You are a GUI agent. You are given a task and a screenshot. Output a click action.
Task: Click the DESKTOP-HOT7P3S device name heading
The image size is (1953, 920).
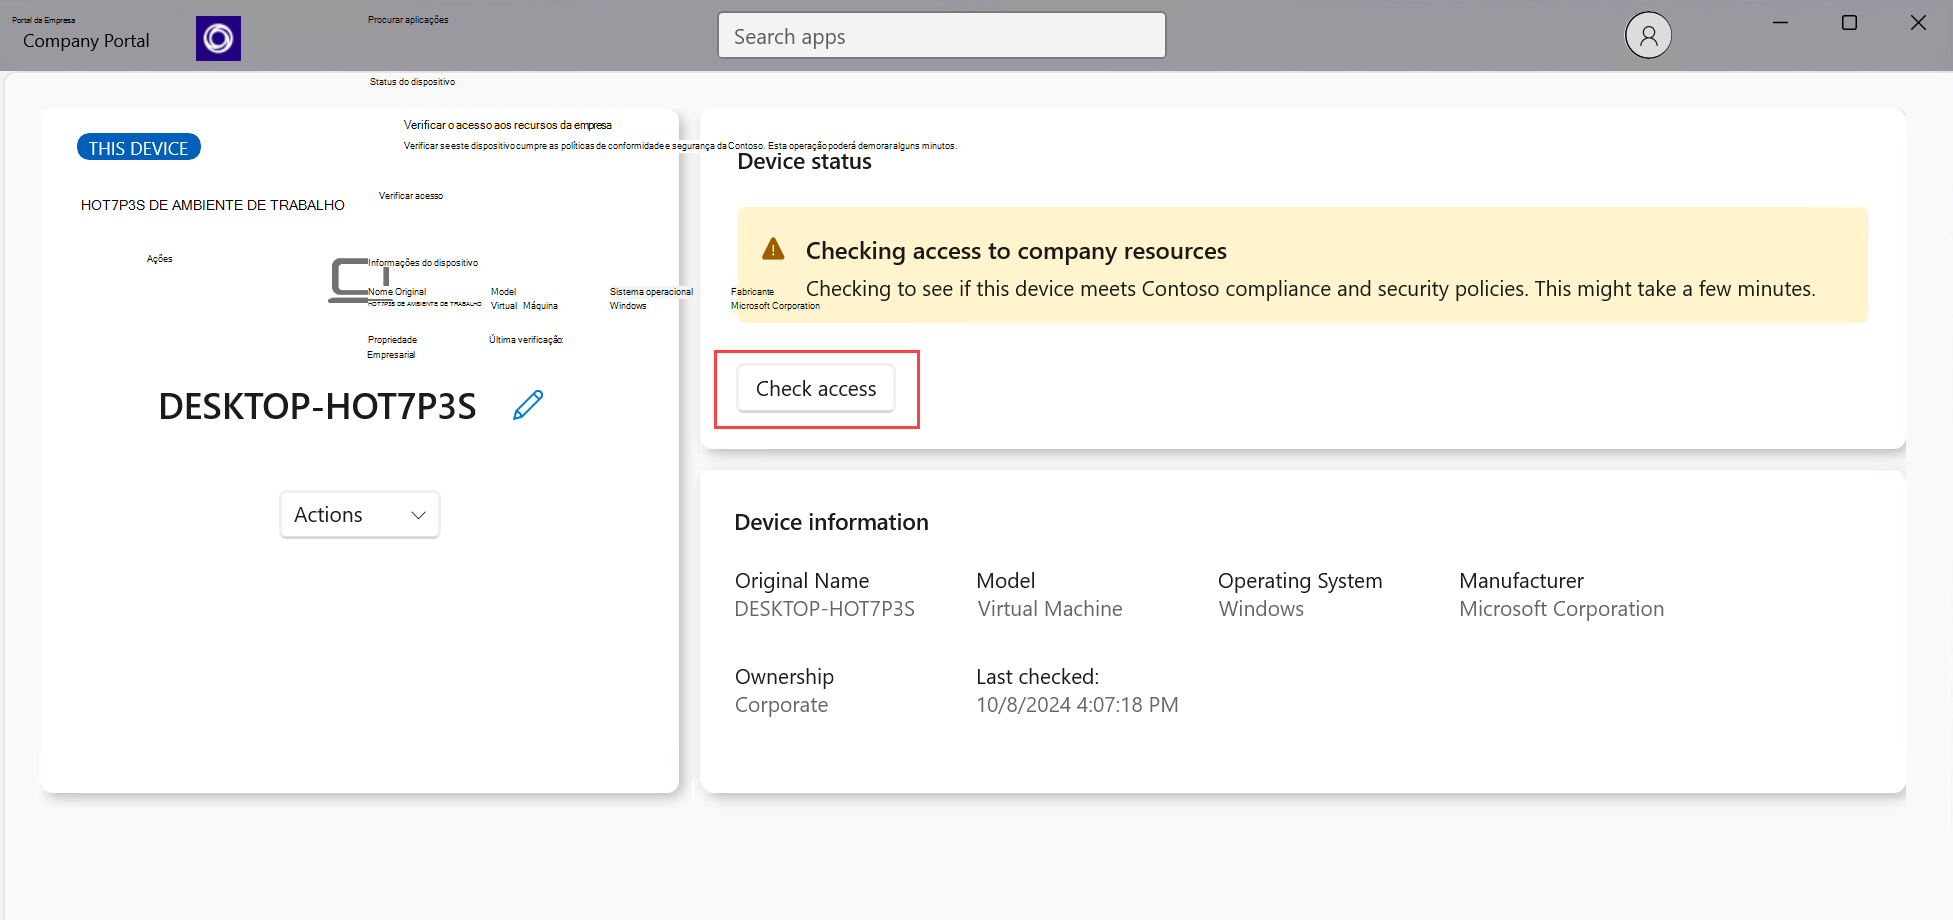point(317,407)
